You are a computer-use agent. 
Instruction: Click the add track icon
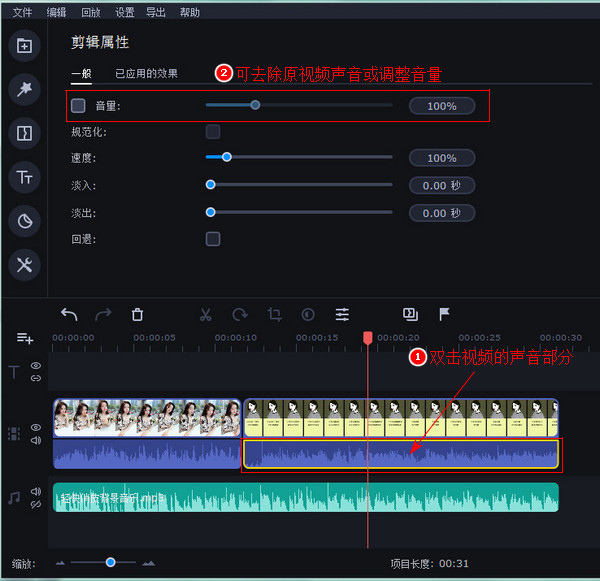coord(25,338)
